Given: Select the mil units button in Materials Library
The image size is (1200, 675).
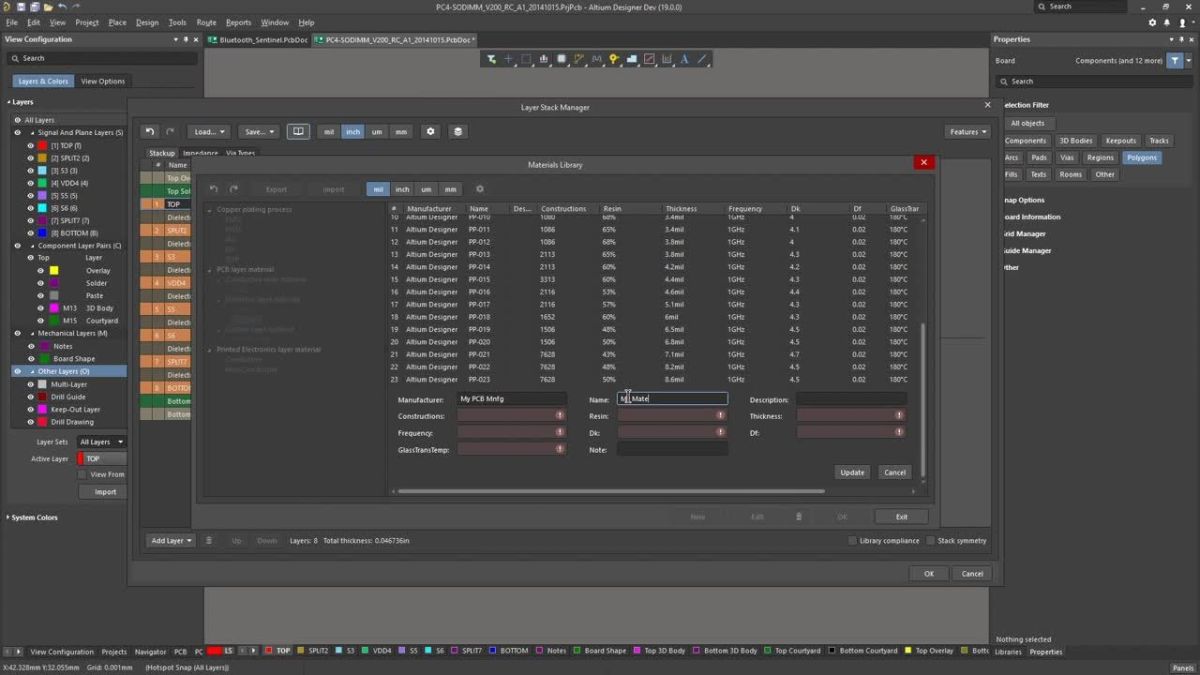Looking at the screenshot, I should tap(376, 189).
